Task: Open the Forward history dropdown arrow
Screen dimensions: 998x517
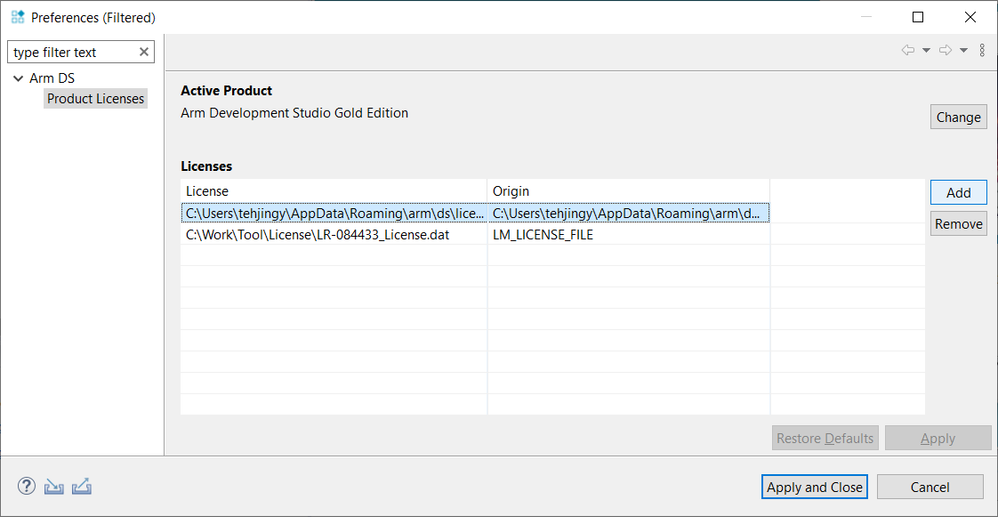Action: [x=963, y=50]
